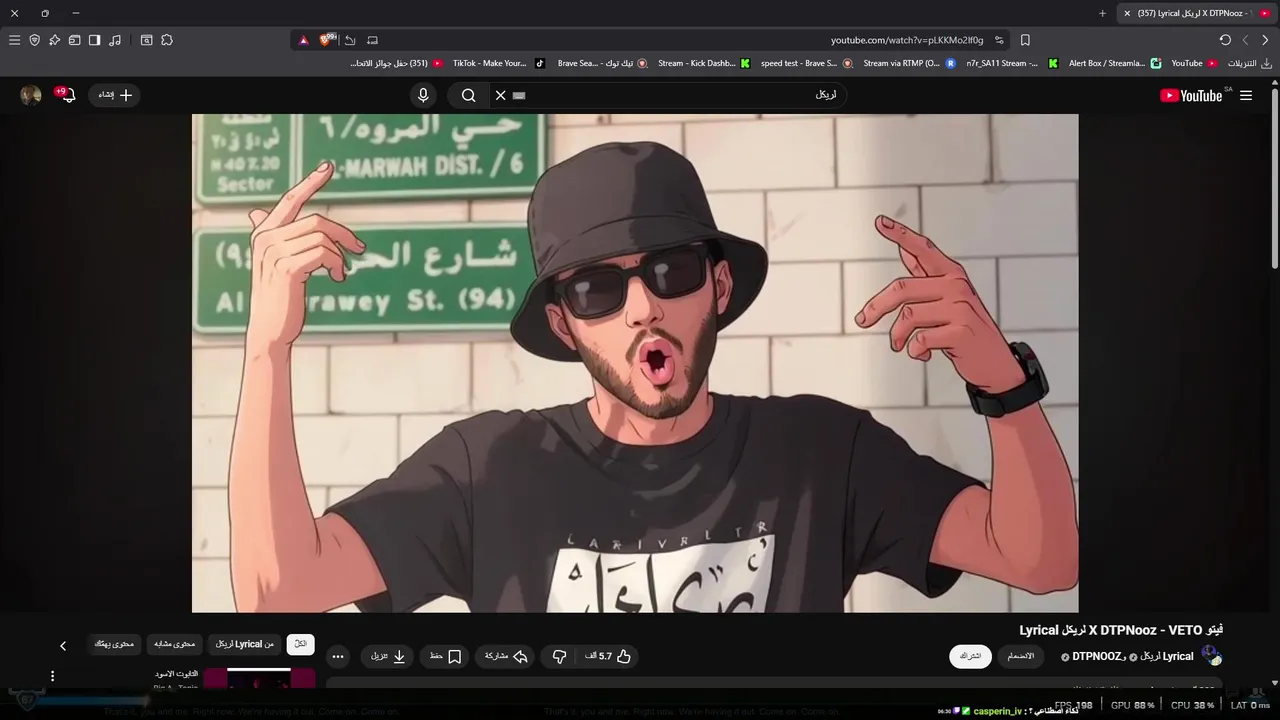Screen dimensions: 1280x720
Task: Open TikTok - Make Your bookmark
Action: (498, 63)
